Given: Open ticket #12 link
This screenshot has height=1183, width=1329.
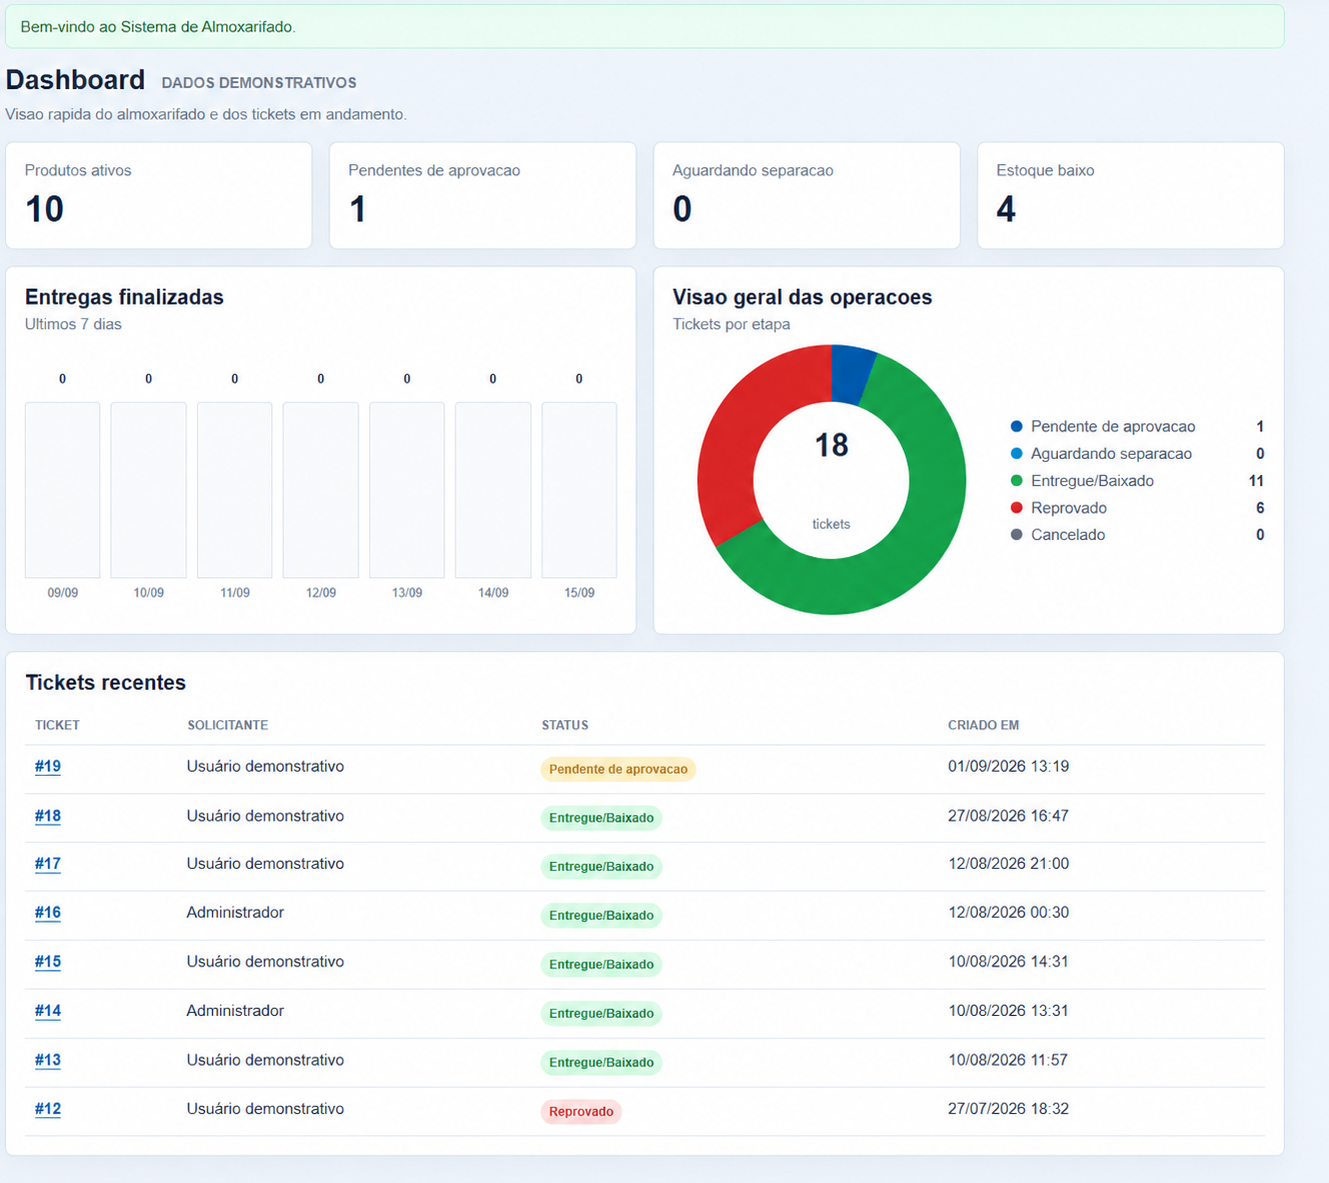Looking at the screenshot, I should 48,1109.
